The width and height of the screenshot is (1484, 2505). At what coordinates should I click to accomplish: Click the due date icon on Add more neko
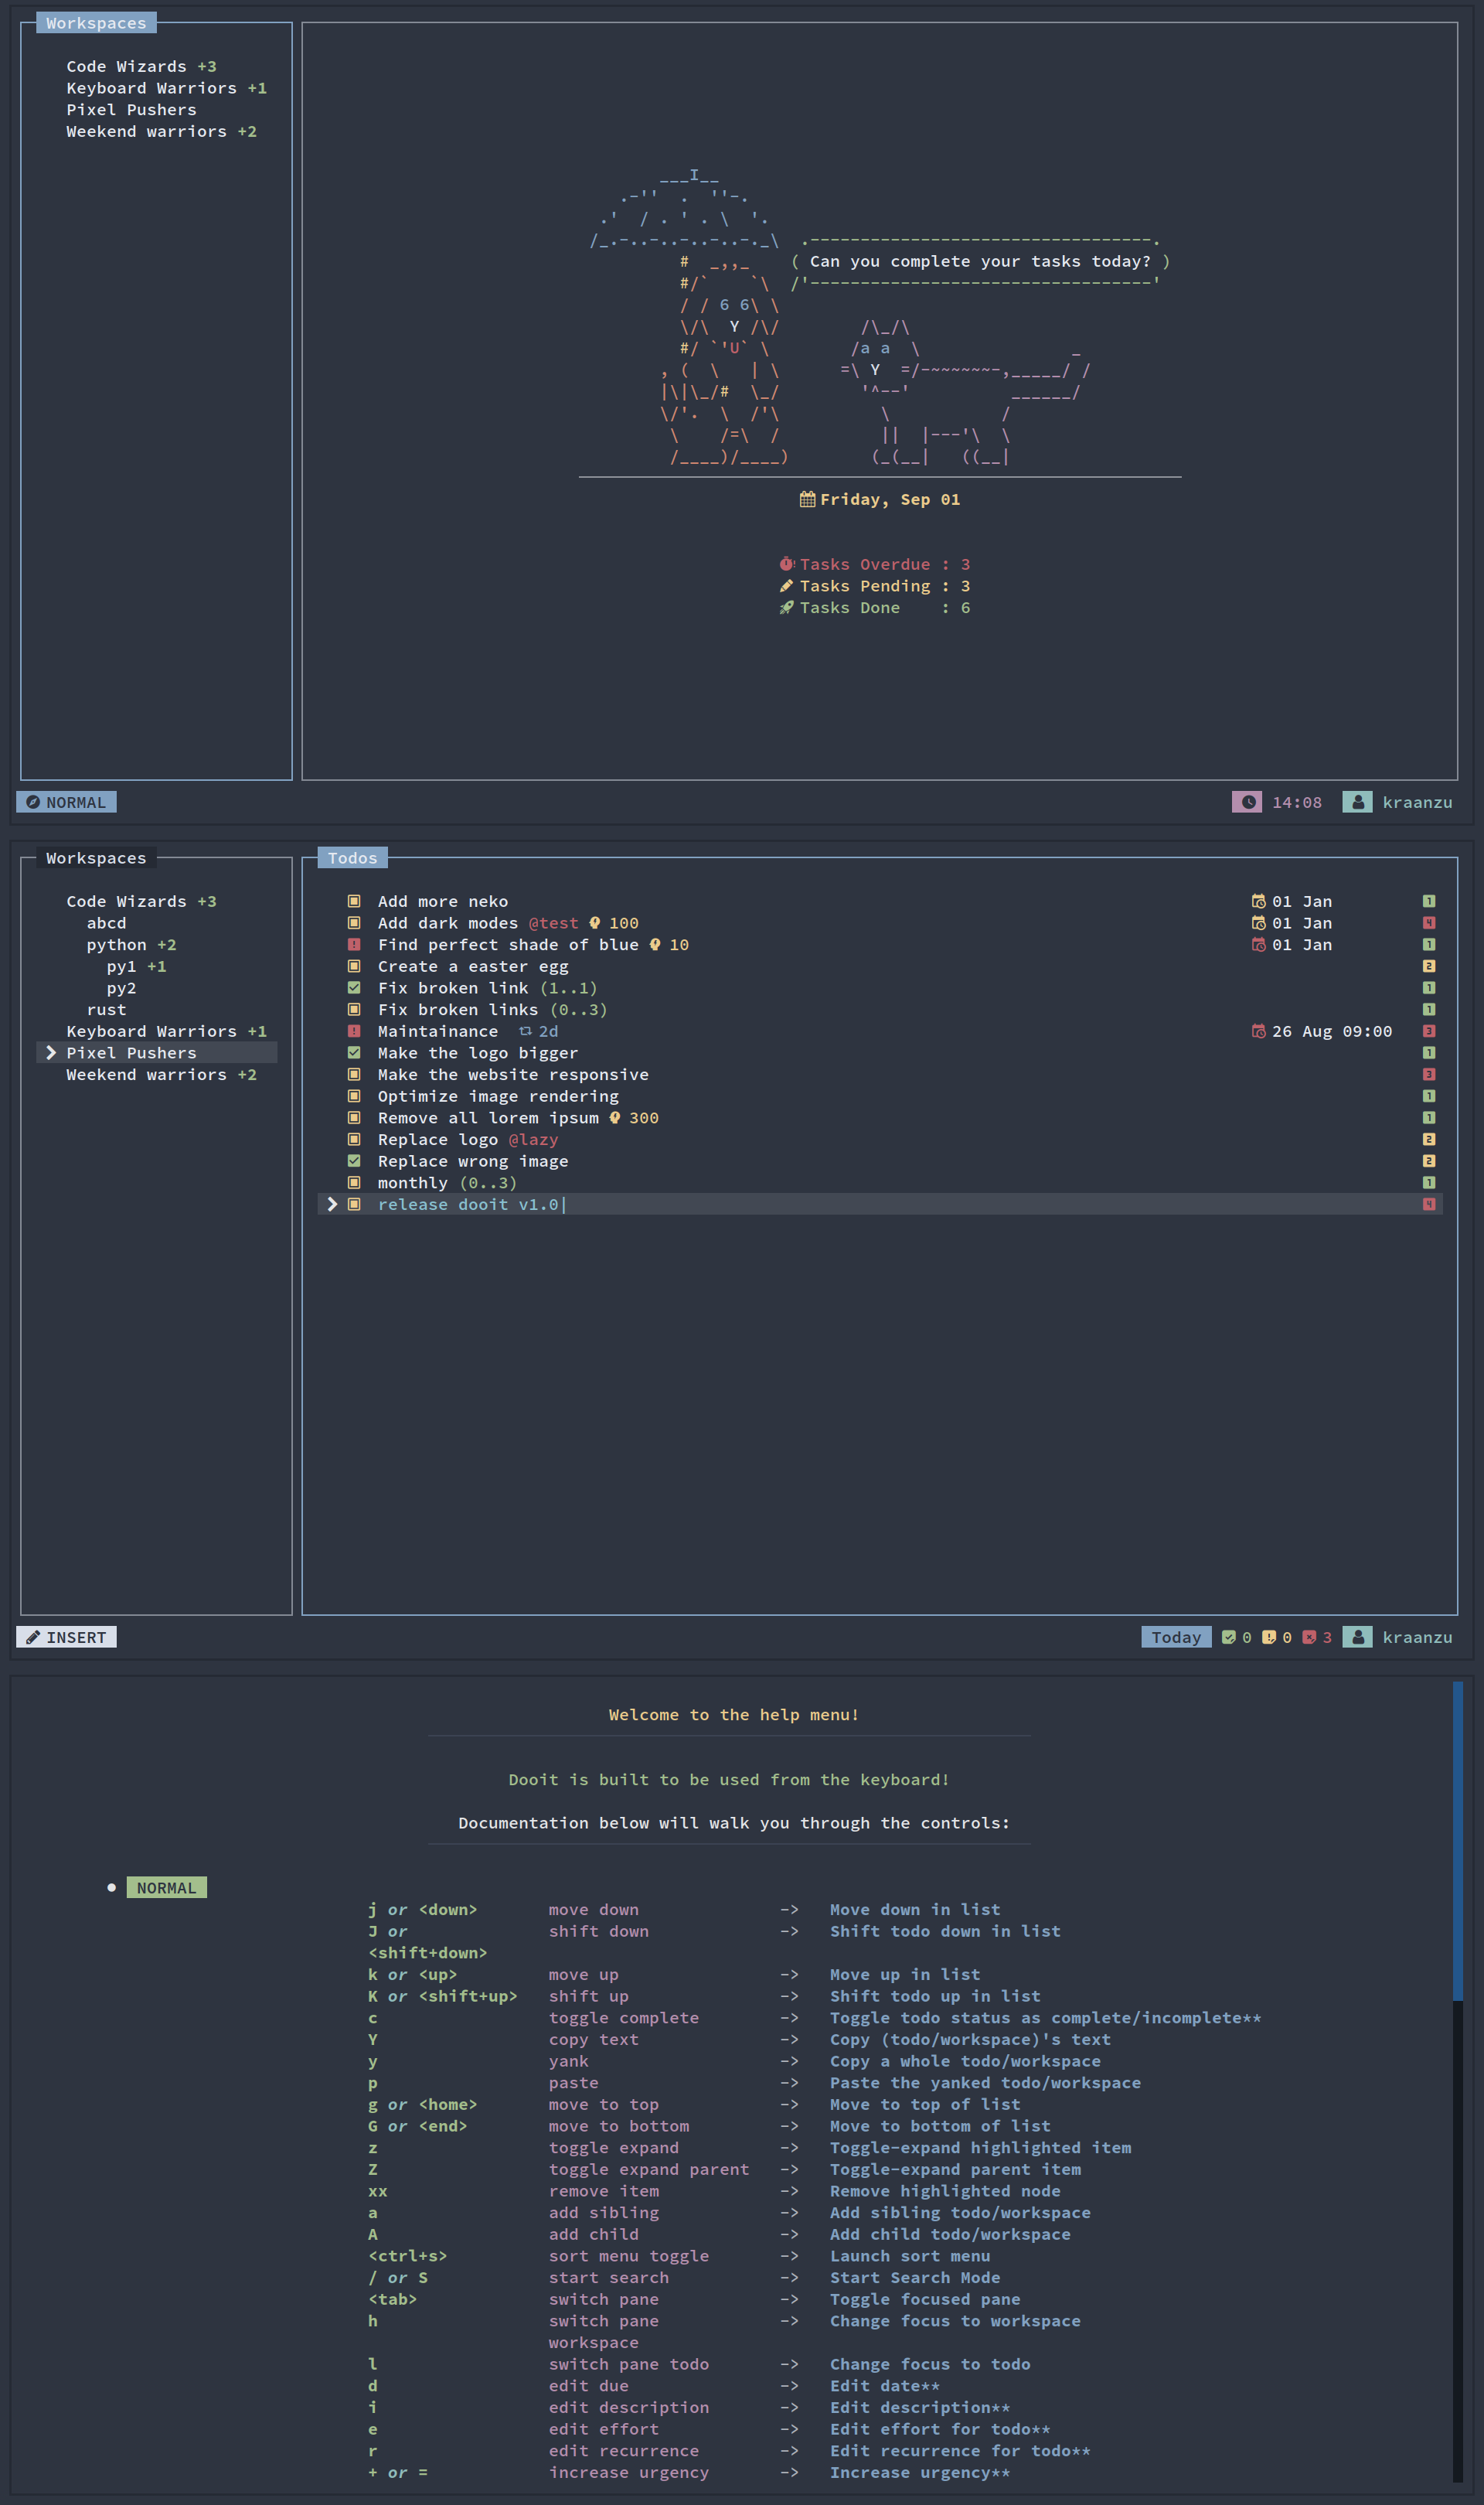pos(1258,901)
